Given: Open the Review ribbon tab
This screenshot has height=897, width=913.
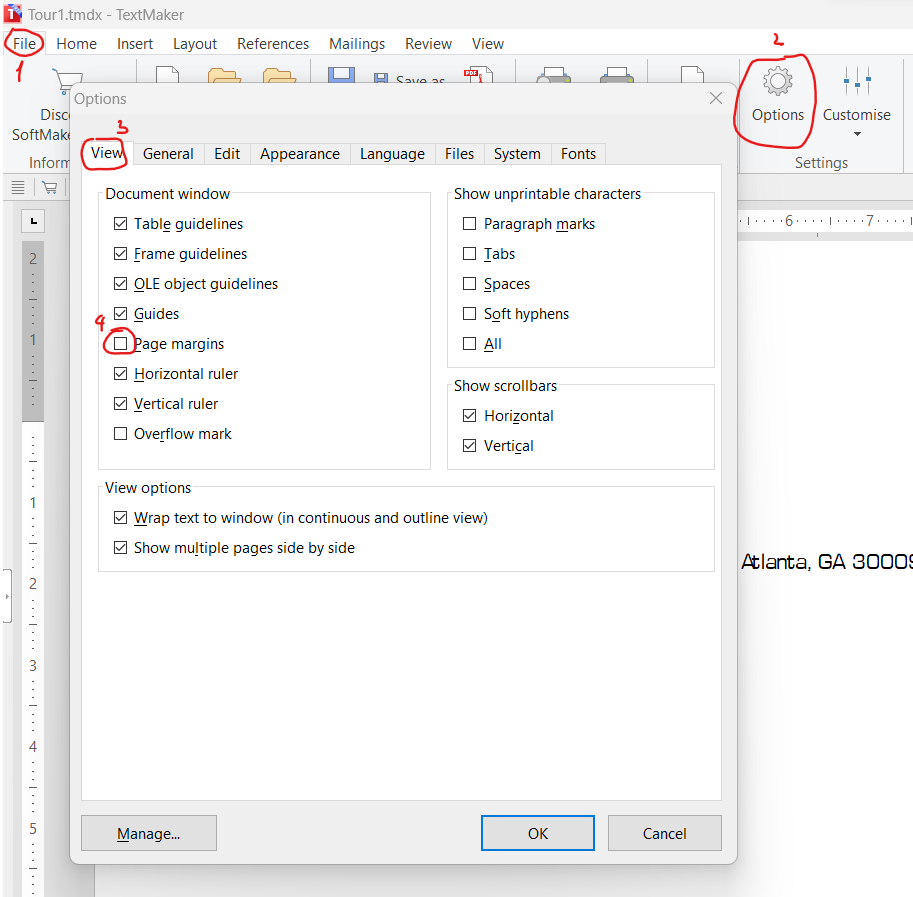Looking at the screenshot, I should [x=428, y=44].
